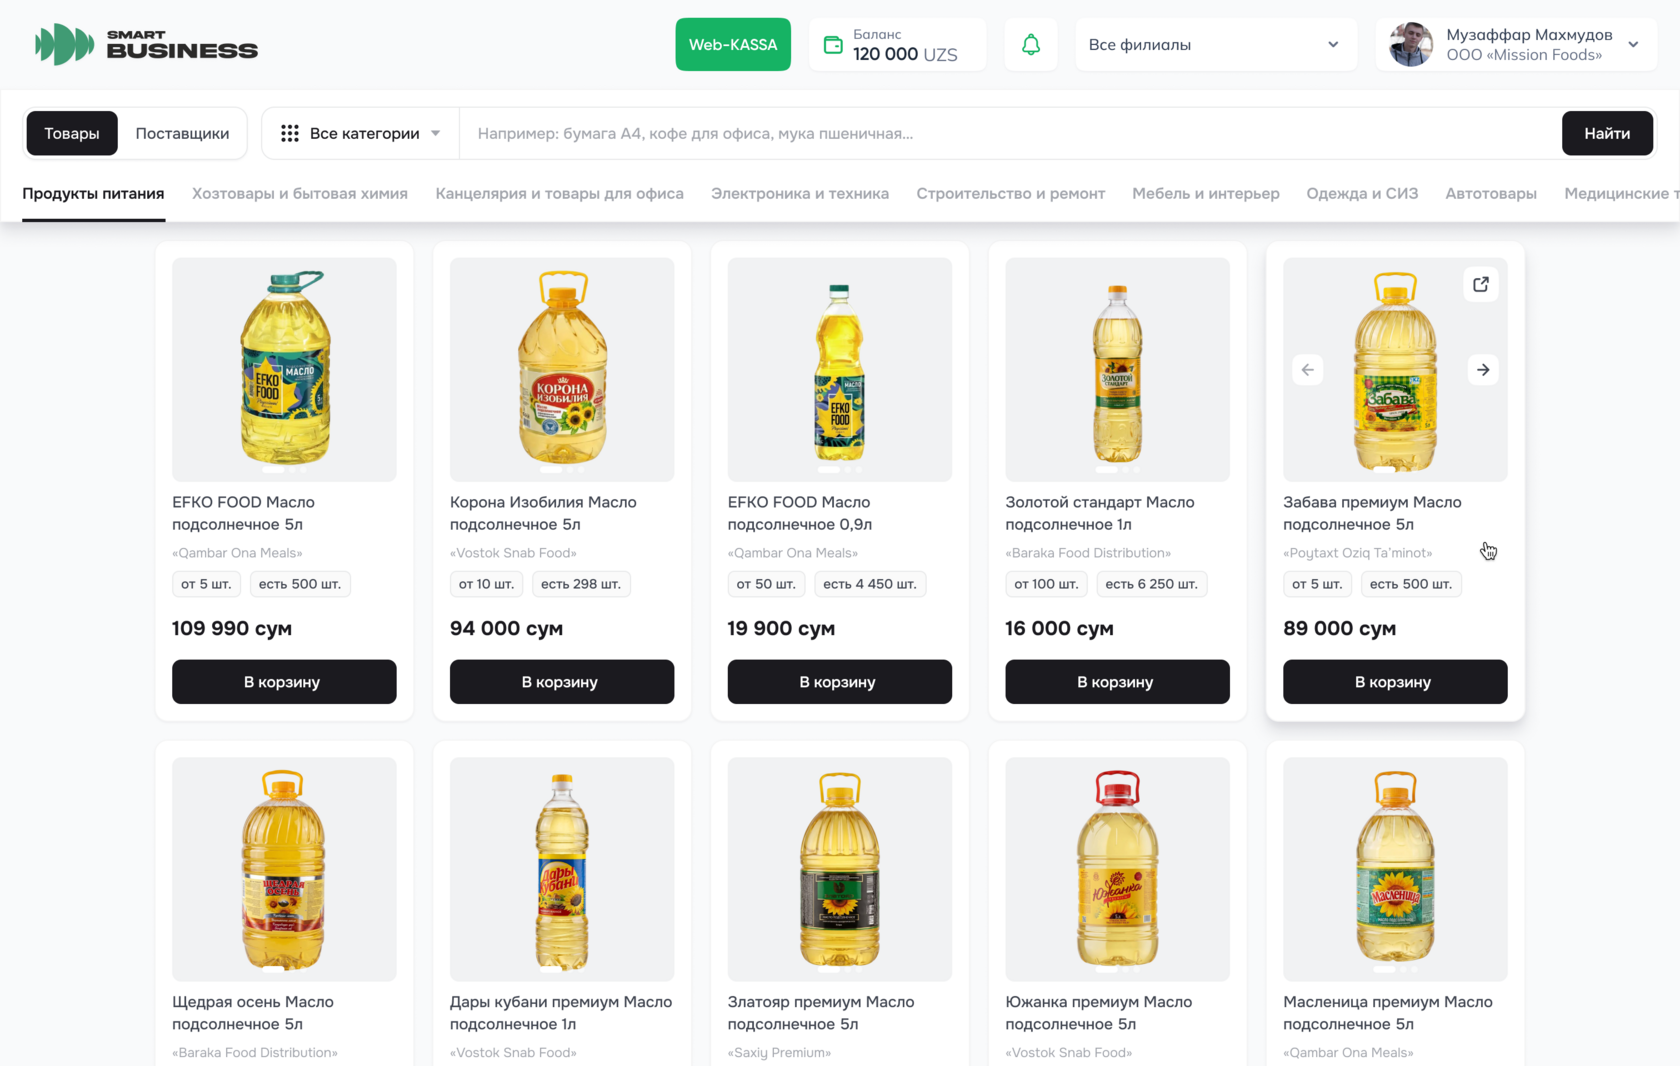Open Электроника и техника tab

click(x=800, y=193)
